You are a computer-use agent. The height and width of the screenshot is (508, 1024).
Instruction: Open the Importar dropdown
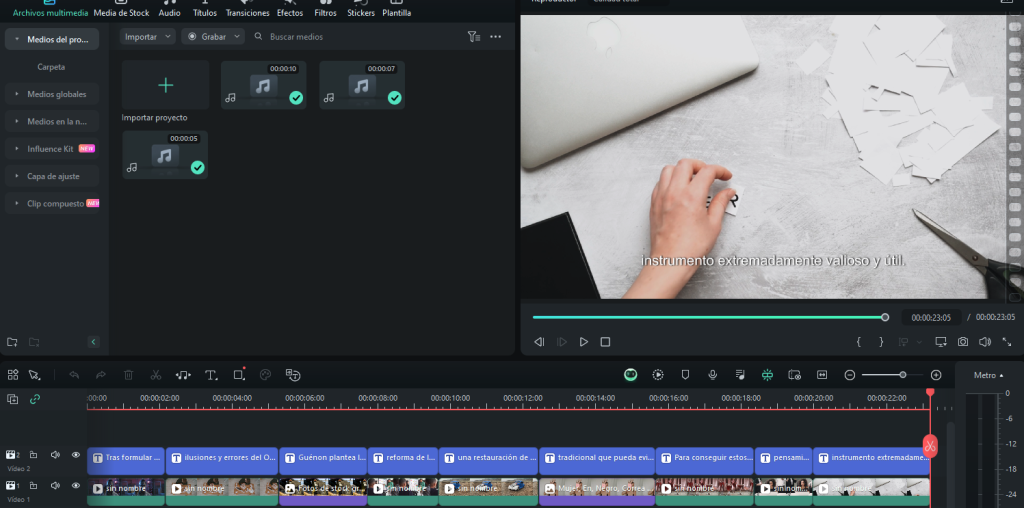tap(149, 36)
